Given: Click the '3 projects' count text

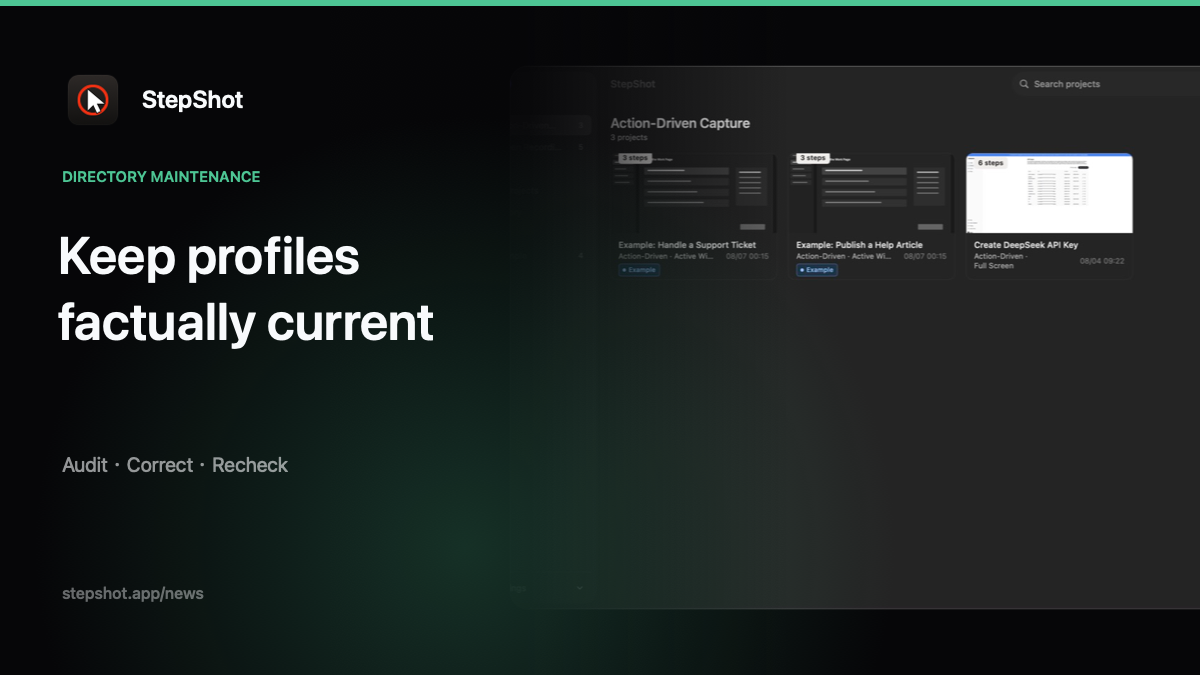Looking at the screenshot, I should pyautogui.click(x=629, y=138).
